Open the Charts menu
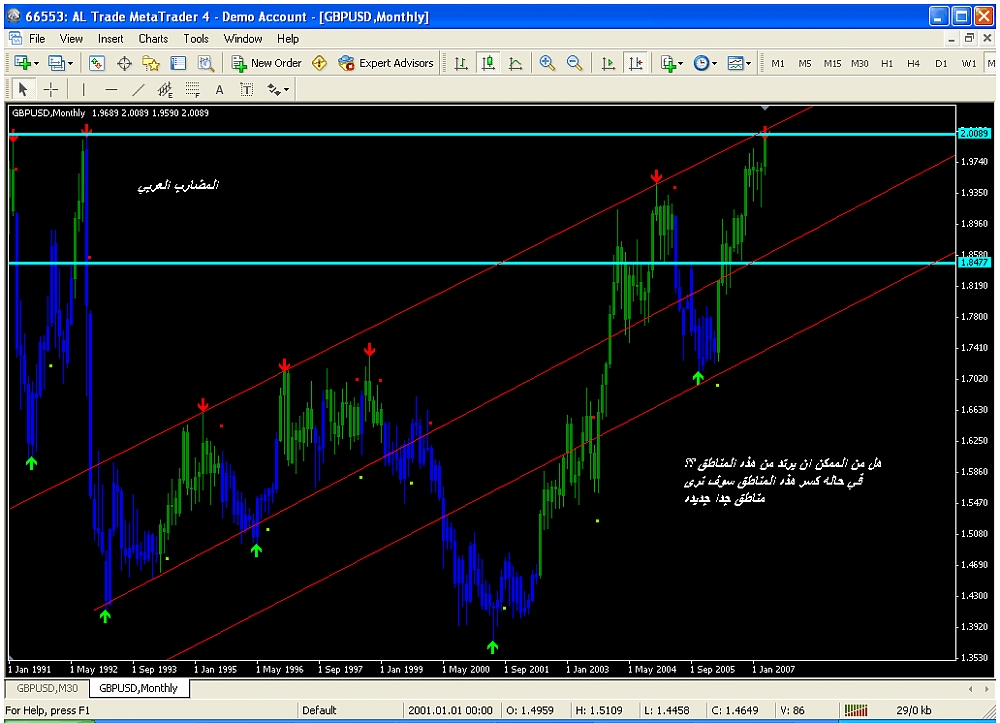Image resolution: width=1000 pixels, height=723 pixels. pos(153,39)
